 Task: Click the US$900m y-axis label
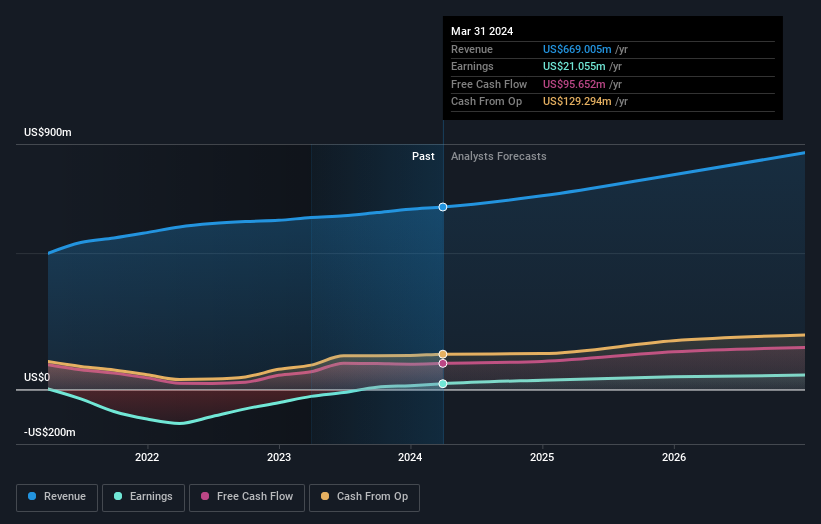[x=48, y=132]
